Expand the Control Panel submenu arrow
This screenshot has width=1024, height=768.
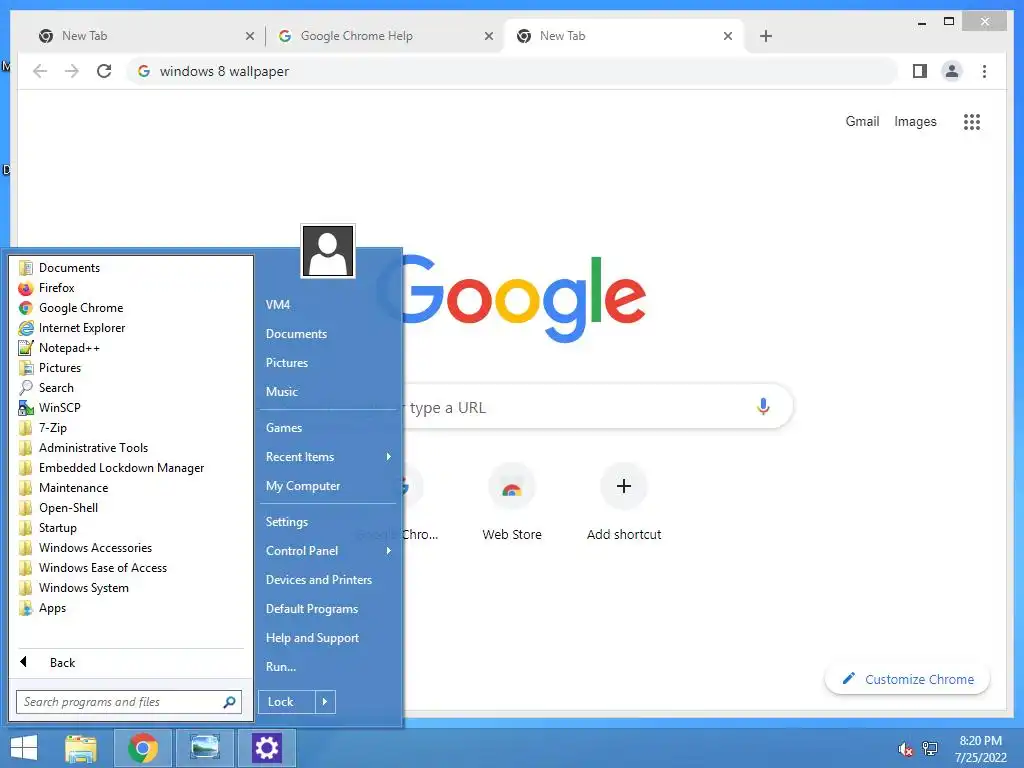pos(389,551)
